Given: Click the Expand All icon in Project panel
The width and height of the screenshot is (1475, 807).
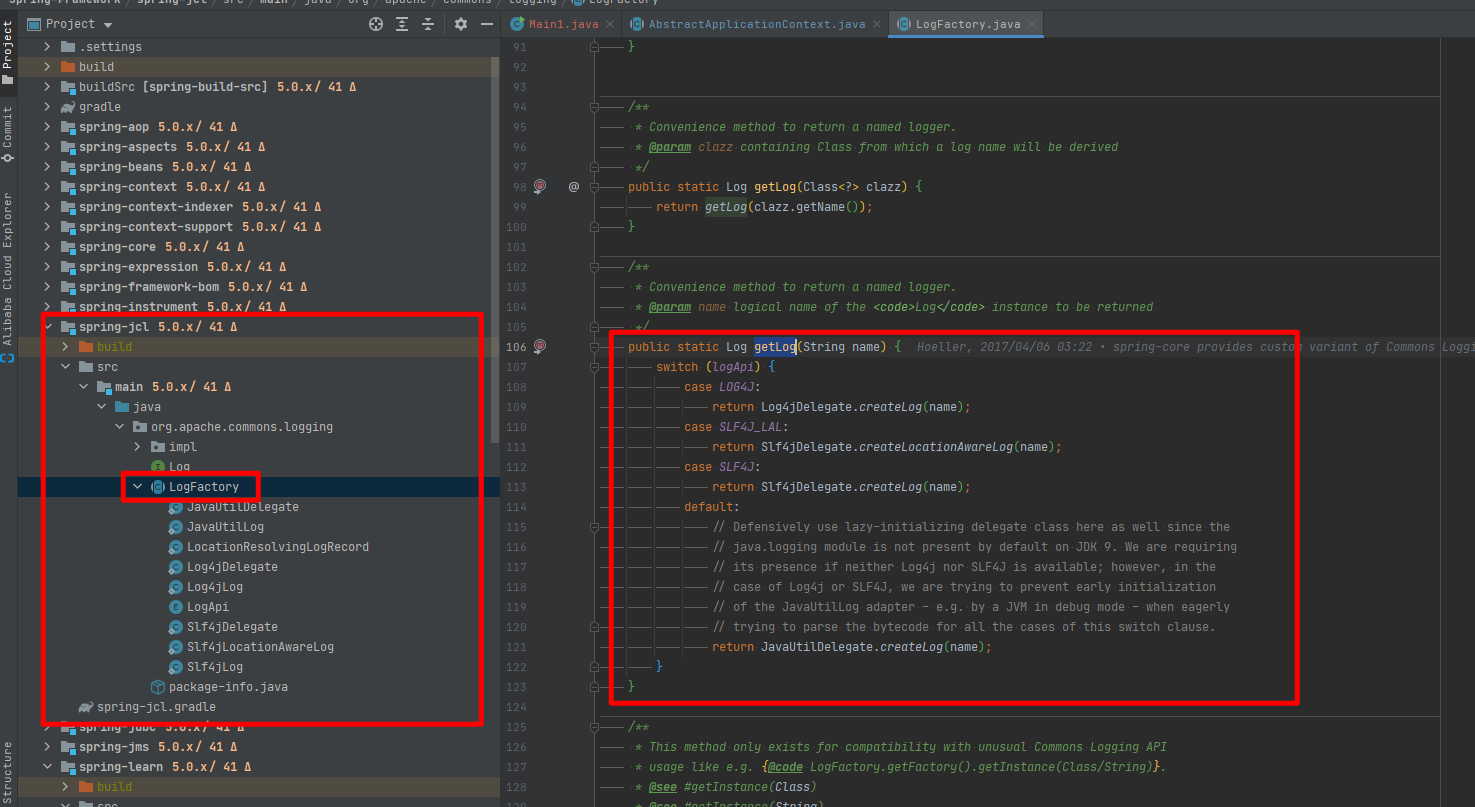Looking at the screenshot, I should (402, 24).
